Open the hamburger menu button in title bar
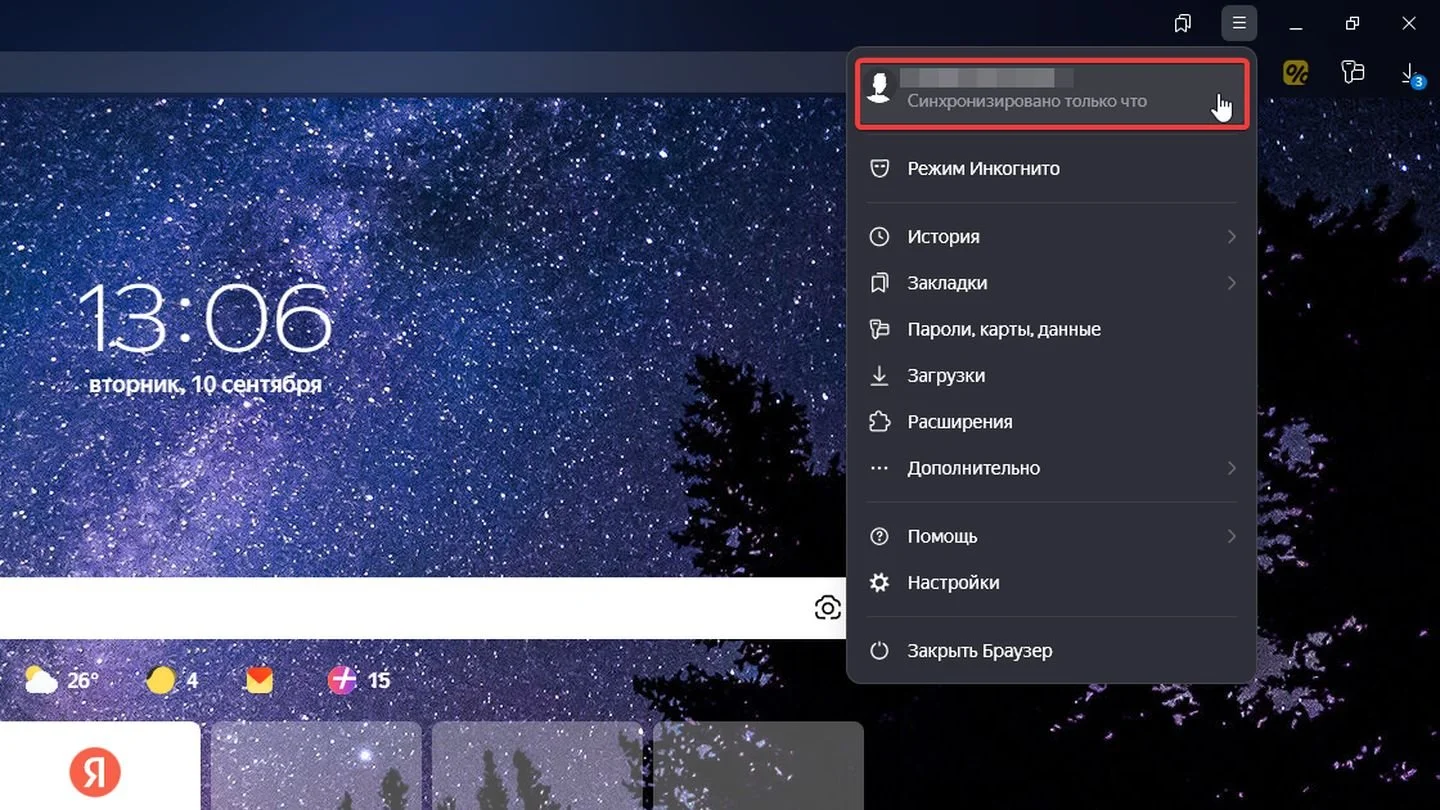Screen dimensions: 1440x810 pos(1239,23)
